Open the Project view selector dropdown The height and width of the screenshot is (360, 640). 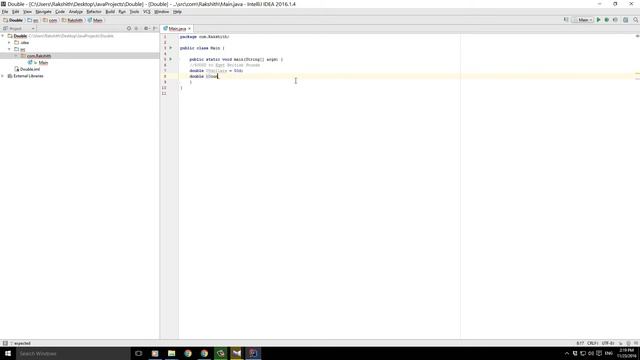point(19,29)
